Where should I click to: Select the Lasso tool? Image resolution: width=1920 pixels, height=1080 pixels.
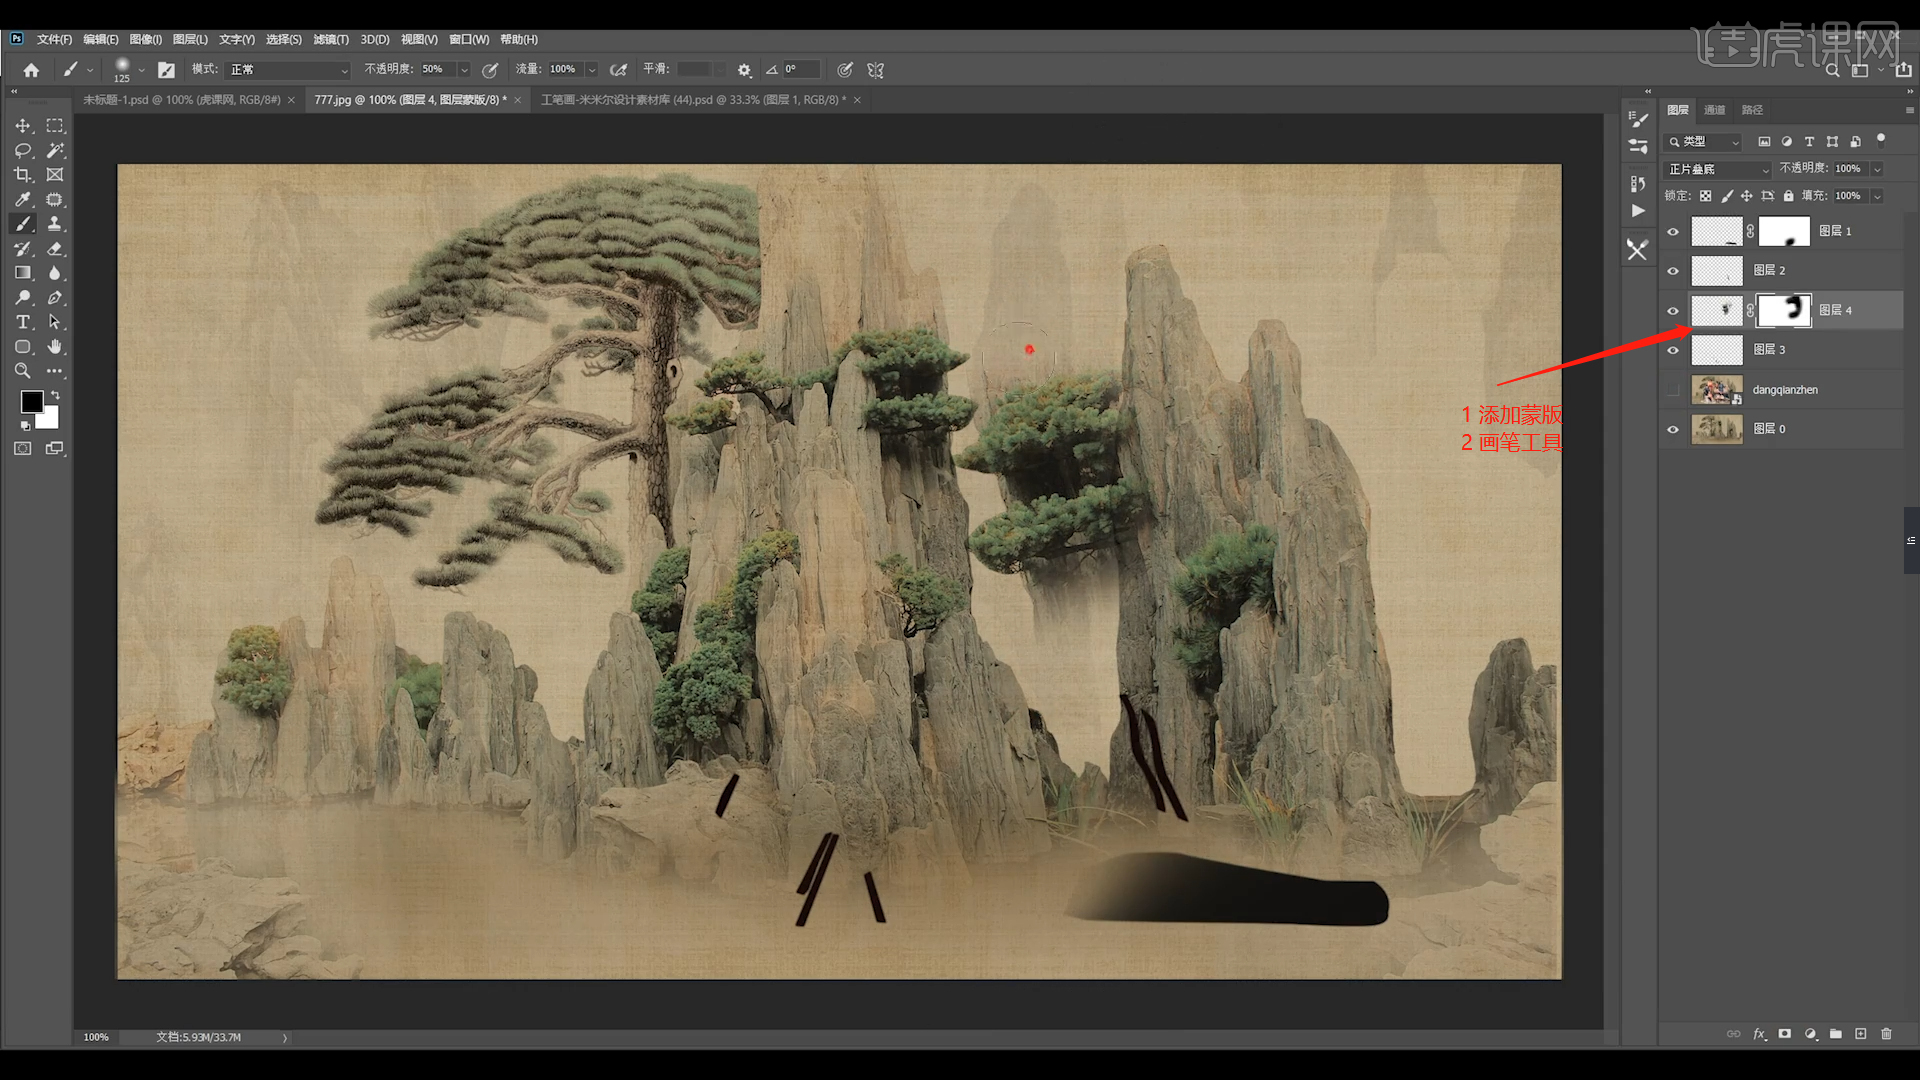pos(23,150)
